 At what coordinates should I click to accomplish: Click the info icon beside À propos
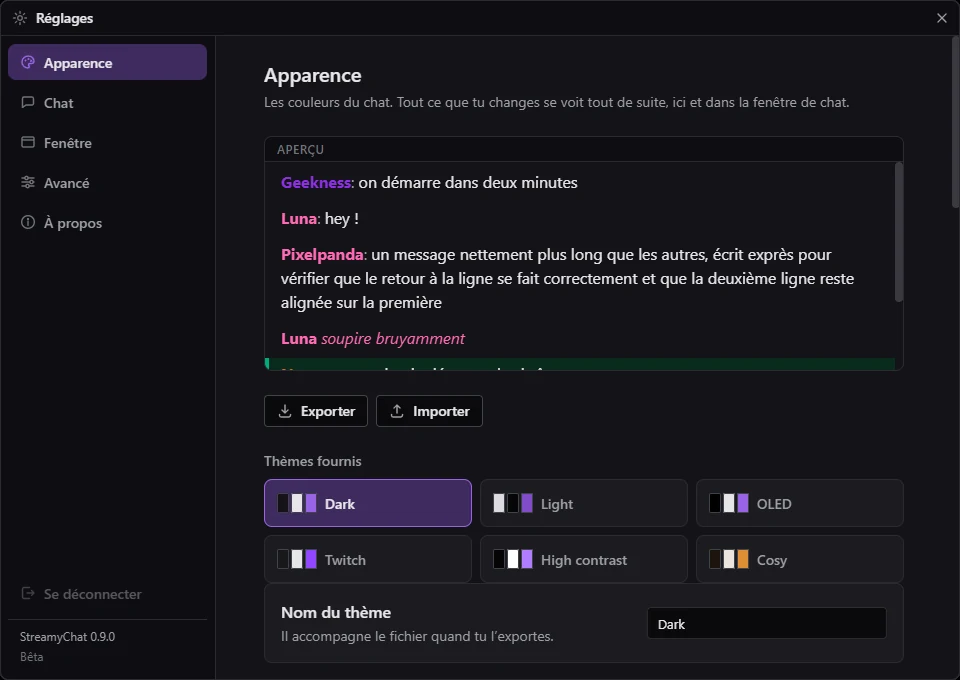coord(28,222)
